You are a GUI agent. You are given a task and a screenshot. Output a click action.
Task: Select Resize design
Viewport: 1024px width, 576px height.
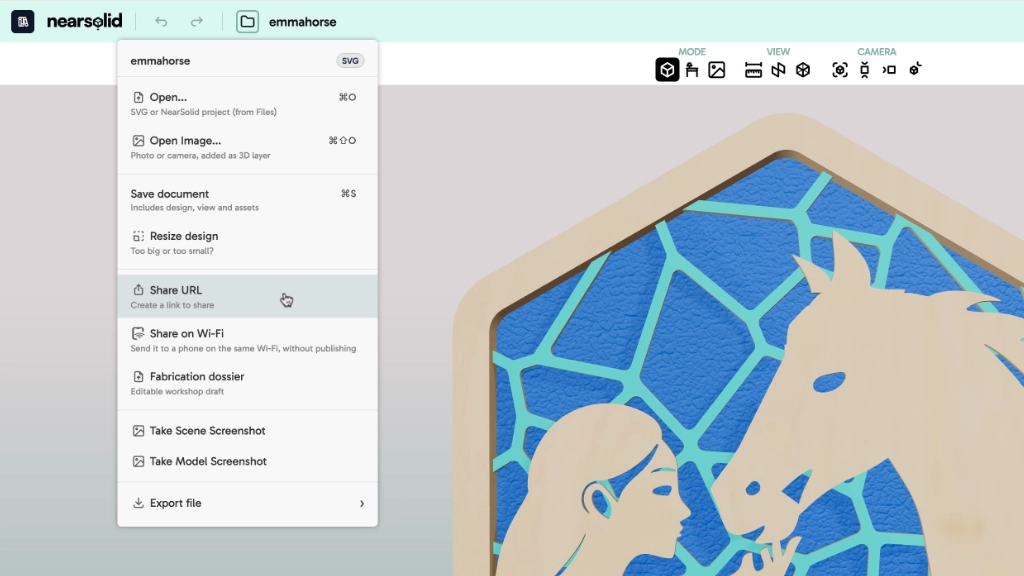pos(248,242)
